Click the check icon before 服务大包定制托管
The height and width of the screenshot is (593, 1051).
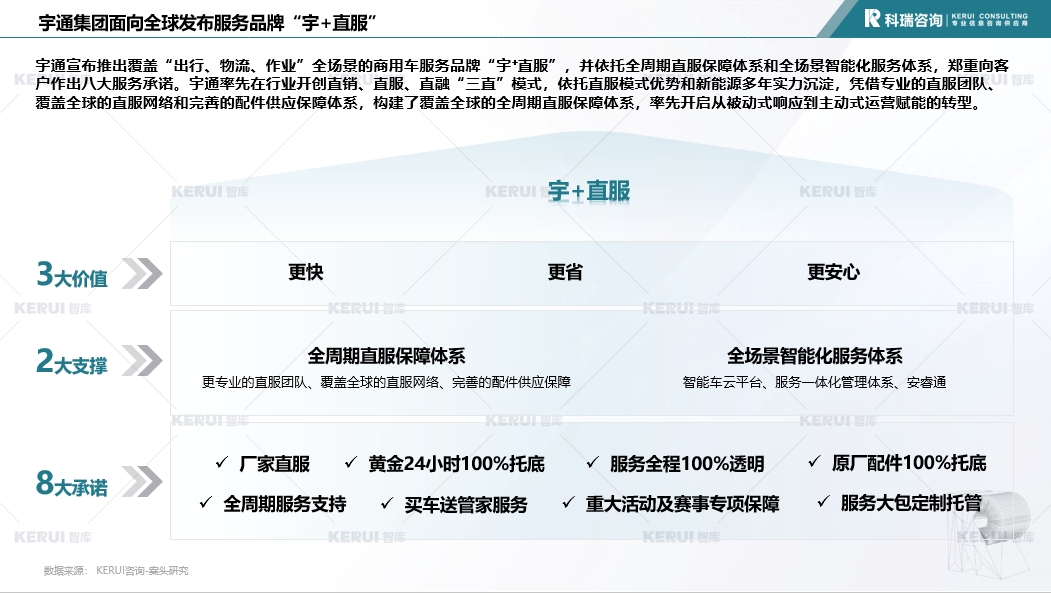[x=823, y=501]
